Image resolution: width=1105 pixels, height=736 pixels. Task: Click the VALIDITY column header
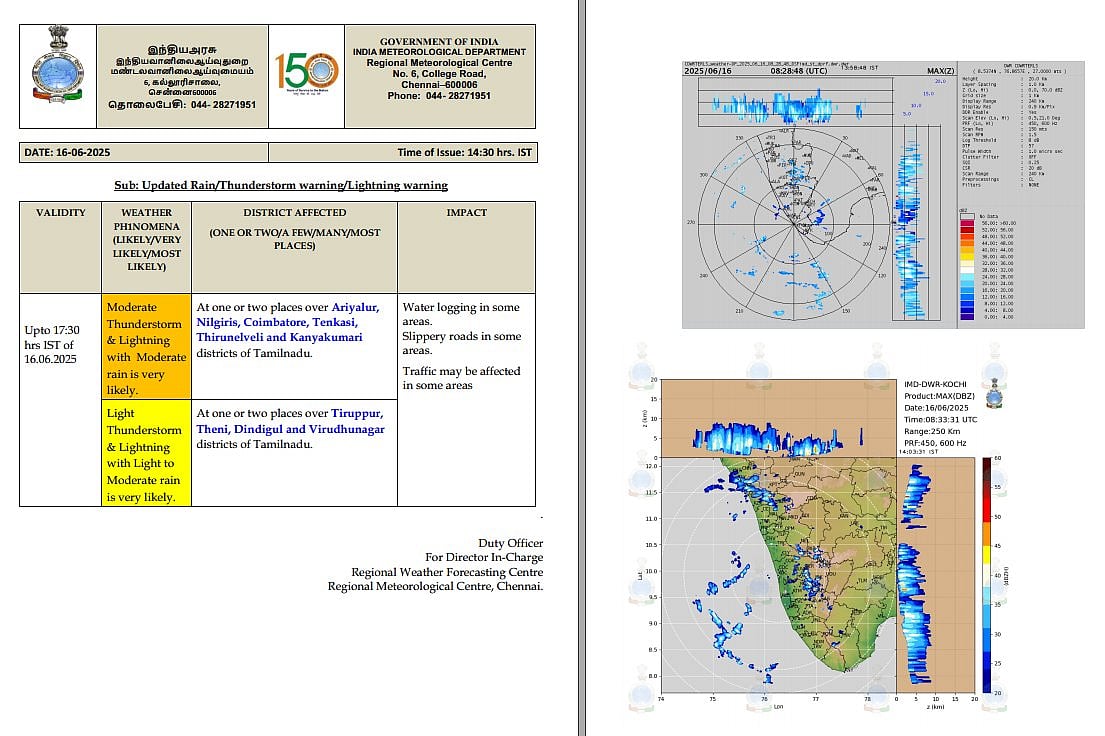[x=61, y=212]
